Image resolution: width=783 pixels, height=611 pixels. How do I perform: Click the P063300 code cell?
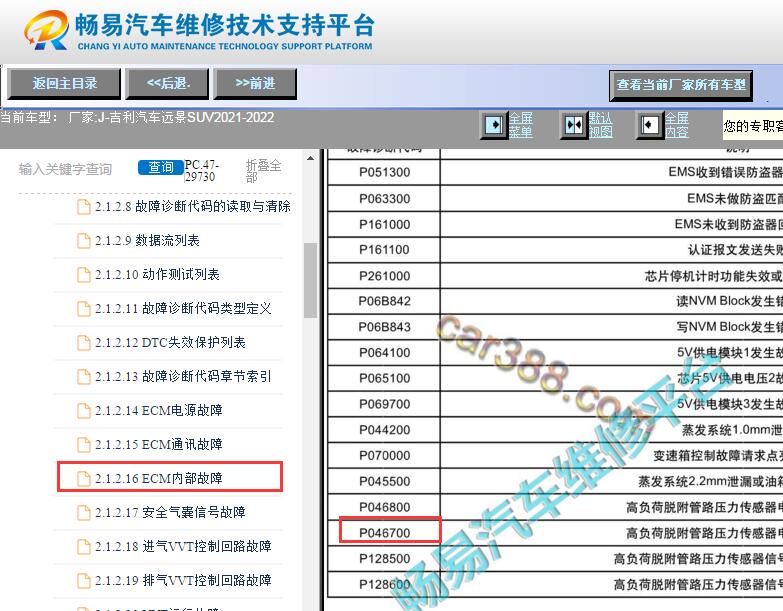(x=384, y=199)
